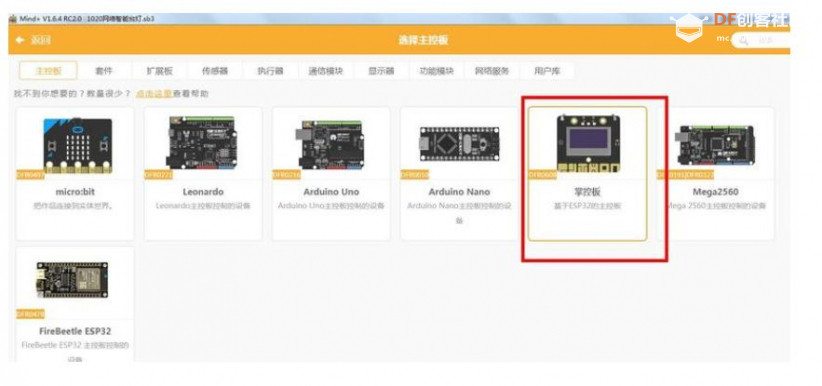Pick the Mega2560 board card

(716, 174)
